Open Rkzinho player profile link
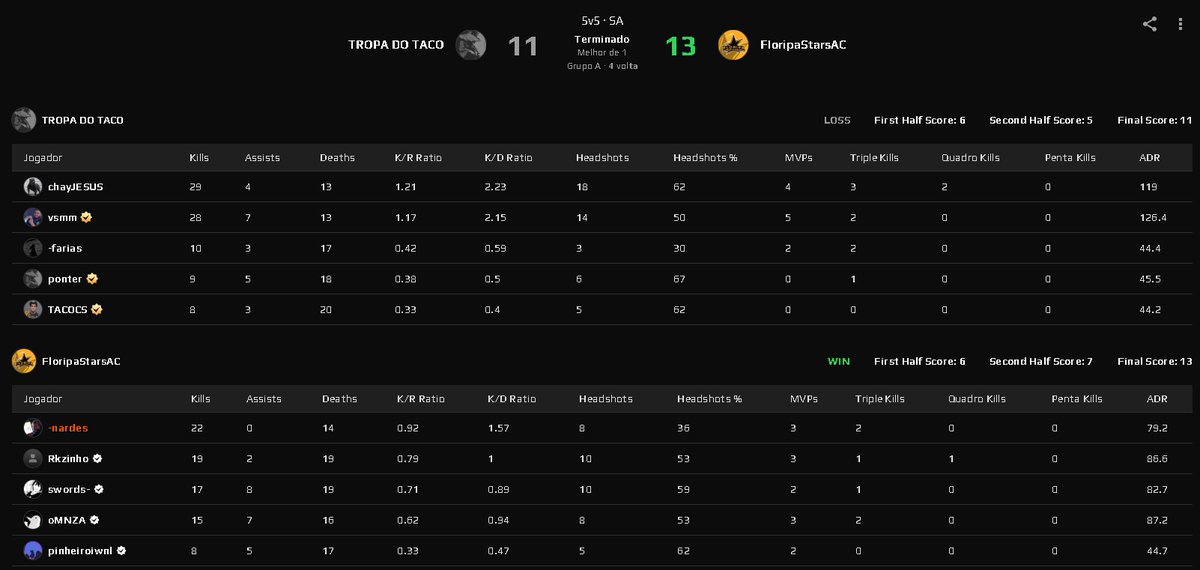Viewport: 1200px width, 570px height. [69, 459]
